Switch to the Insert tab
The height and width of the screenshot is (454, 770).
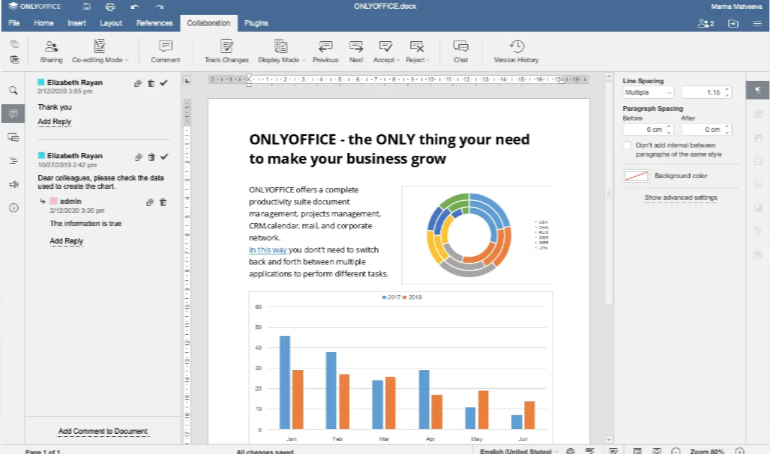coord(76,23)
